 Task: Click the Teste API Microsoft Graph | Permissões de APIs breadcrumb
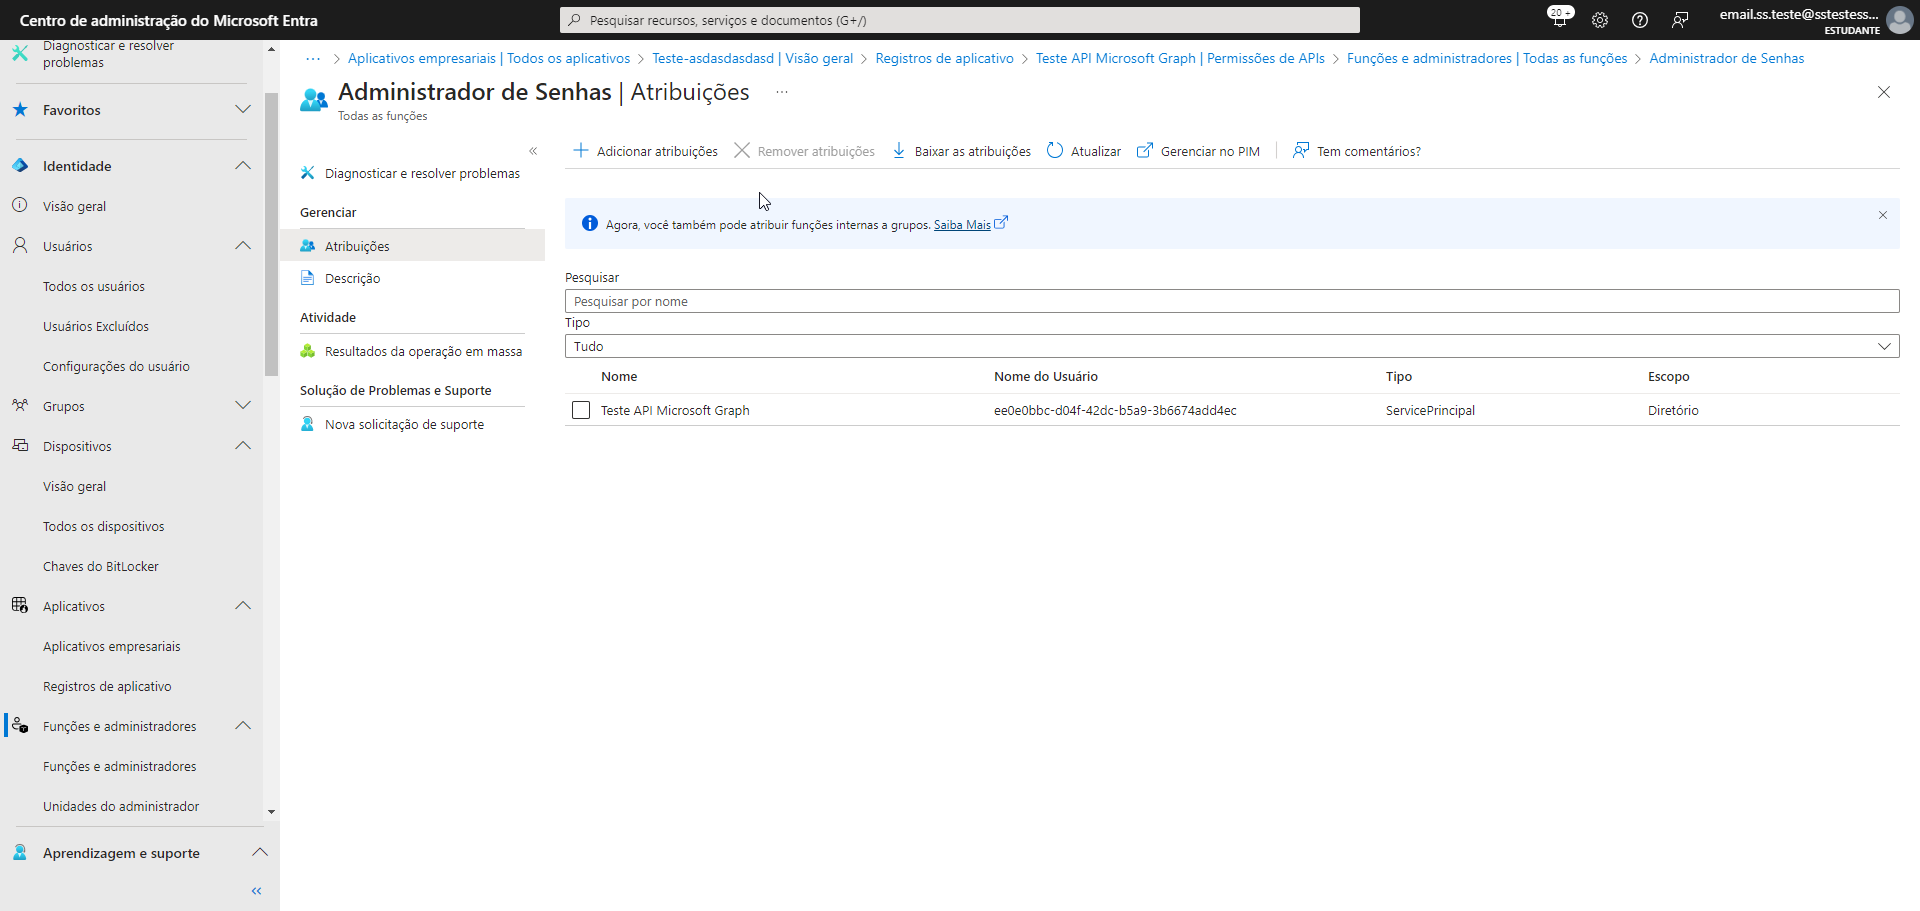pyautogui.click(x=1180, y=58)
